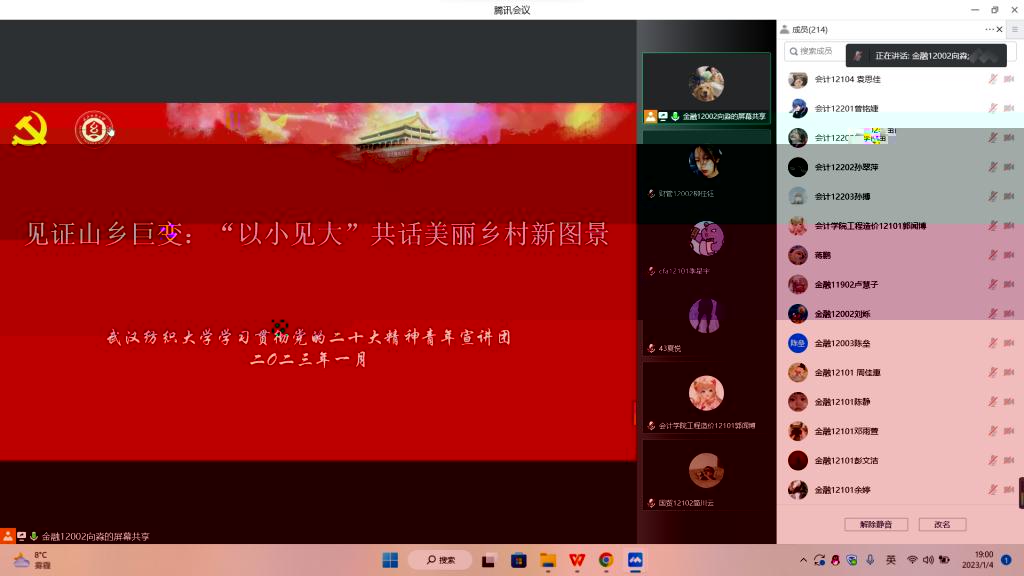Select member 金融12002刘烁 in the list

tap(841, 314)
